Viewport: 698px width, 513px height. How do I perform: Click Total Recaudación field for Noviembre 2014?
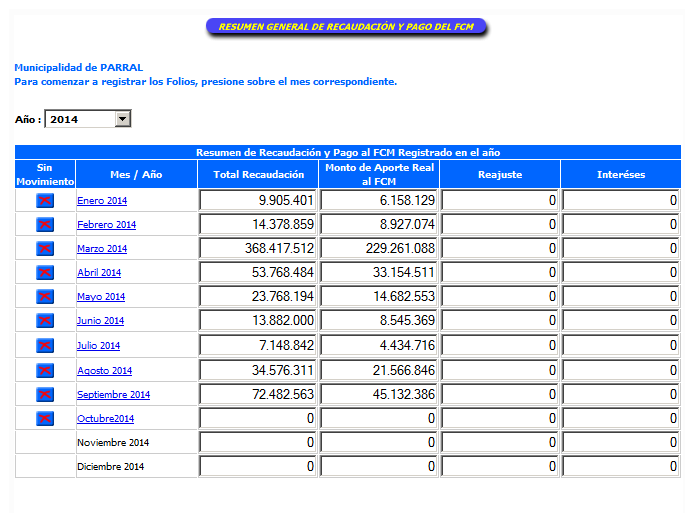tap(258, 443)
